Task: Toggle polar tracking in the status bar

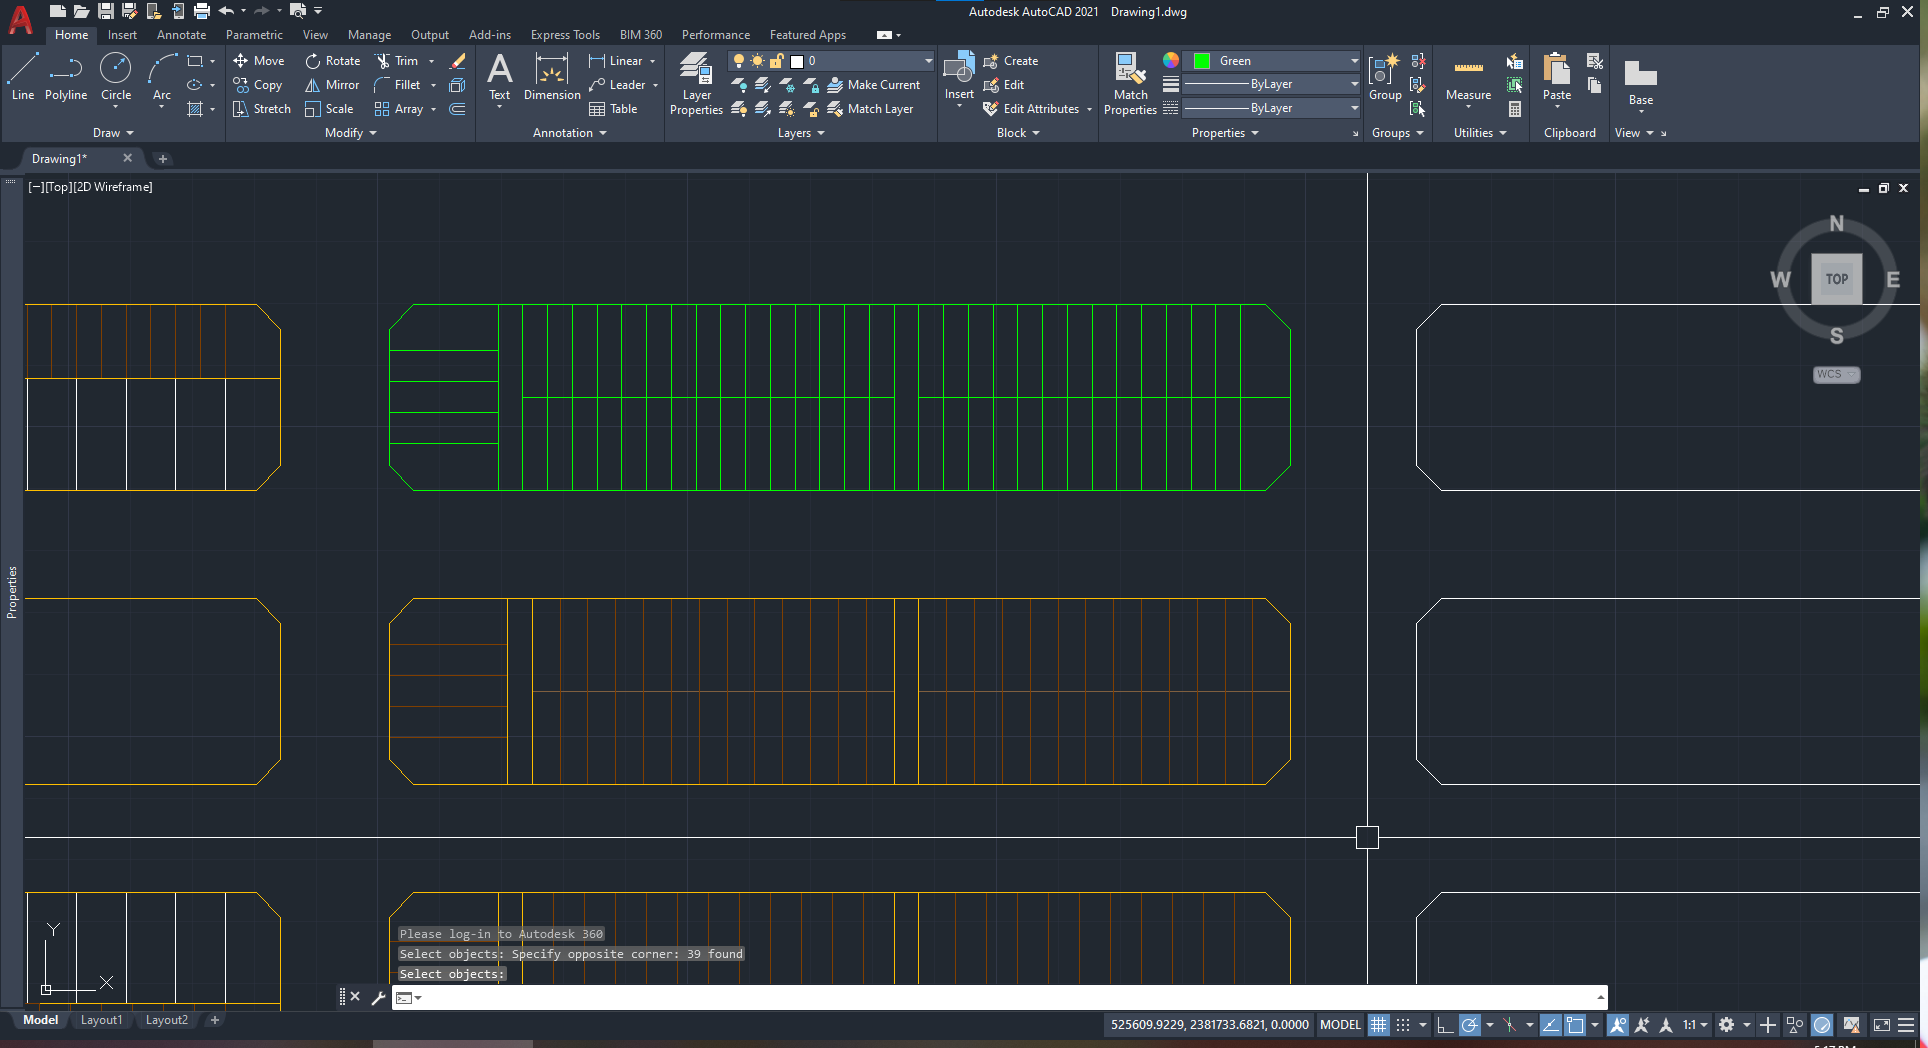Action: point(1469,1025)
